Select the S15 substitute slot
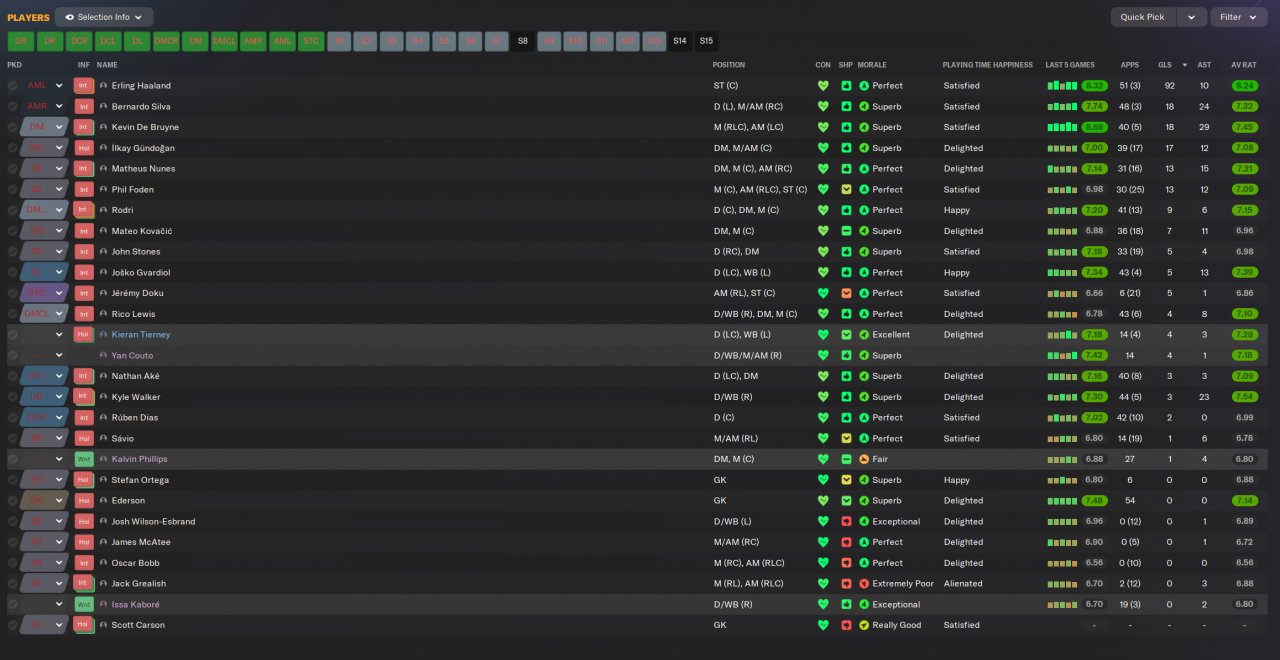This screenshot has width=1280, height=660. [x=706, y=41]
